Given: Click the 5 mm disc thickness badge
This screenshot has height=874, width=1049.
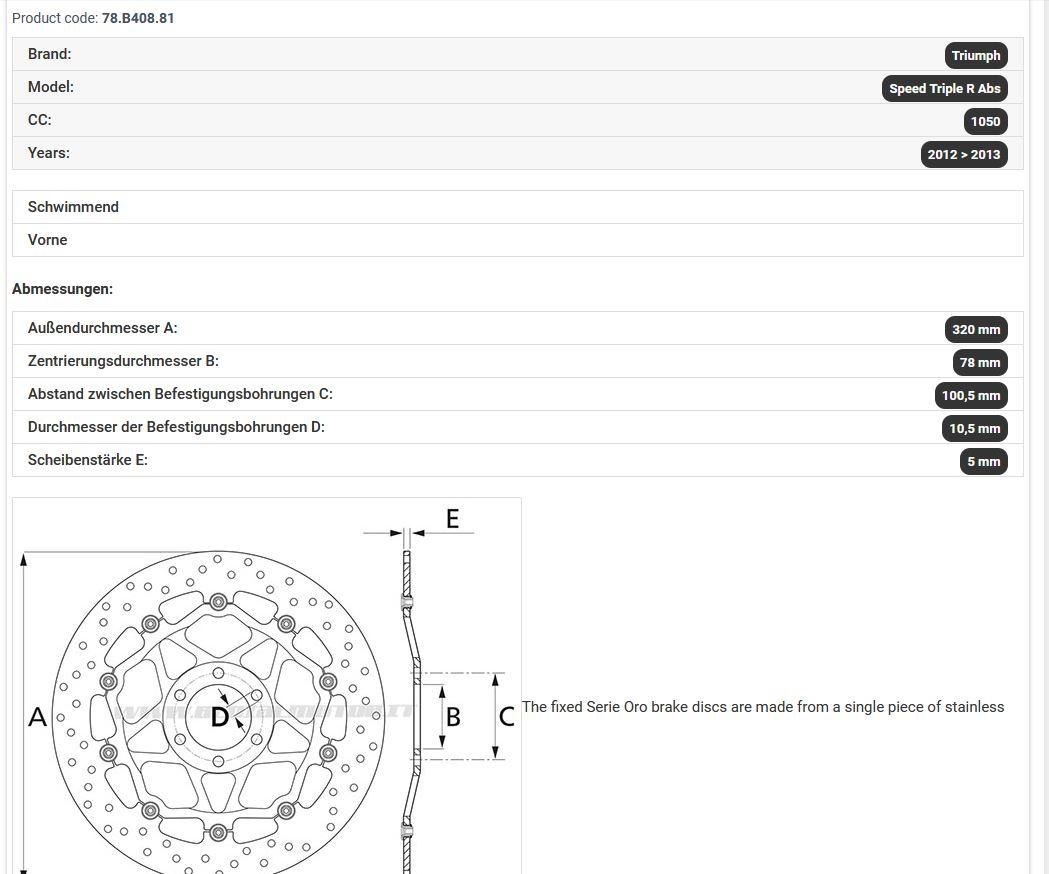Looking at the screenshot, I should click(x=983, y=461).
